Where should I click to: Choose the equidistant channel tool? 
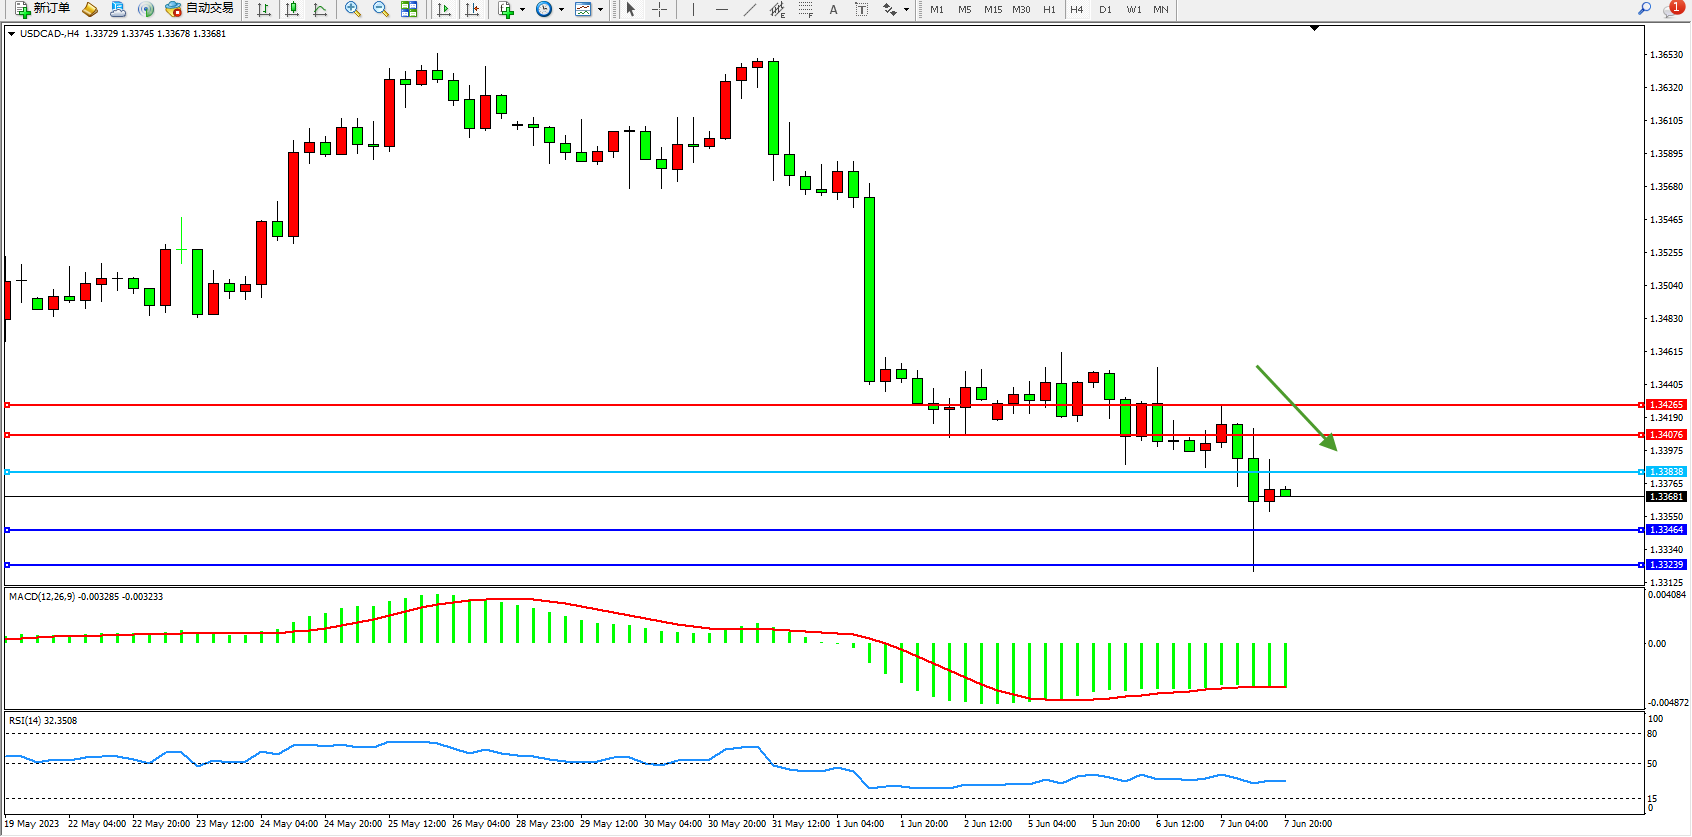coord(778,9)
